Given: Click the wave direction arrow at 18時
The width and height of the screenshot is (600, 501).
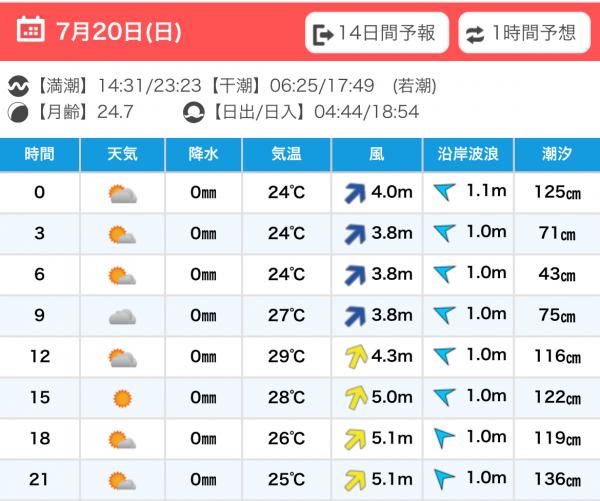Looking at the screenshot, I should pos(444,438).
